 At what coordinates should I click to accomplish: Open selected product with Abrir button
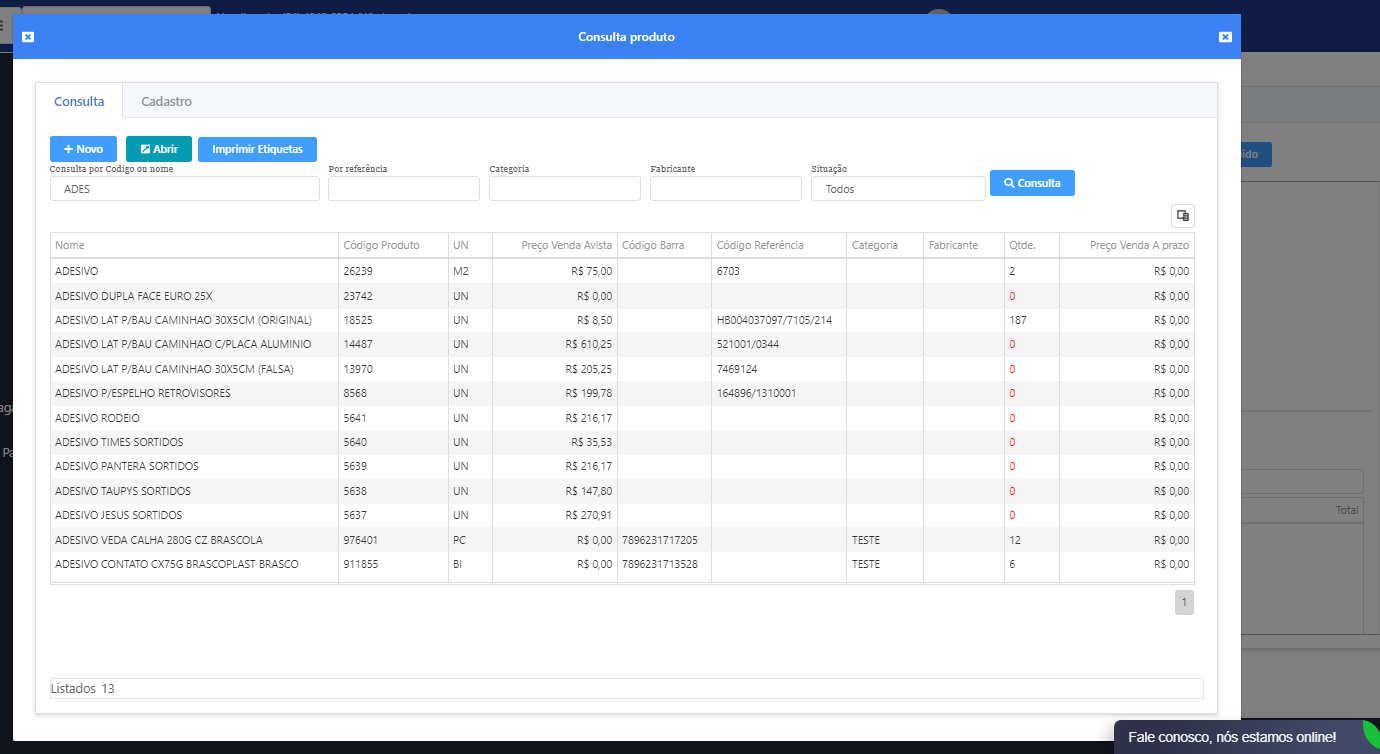[x=159, y=149]
